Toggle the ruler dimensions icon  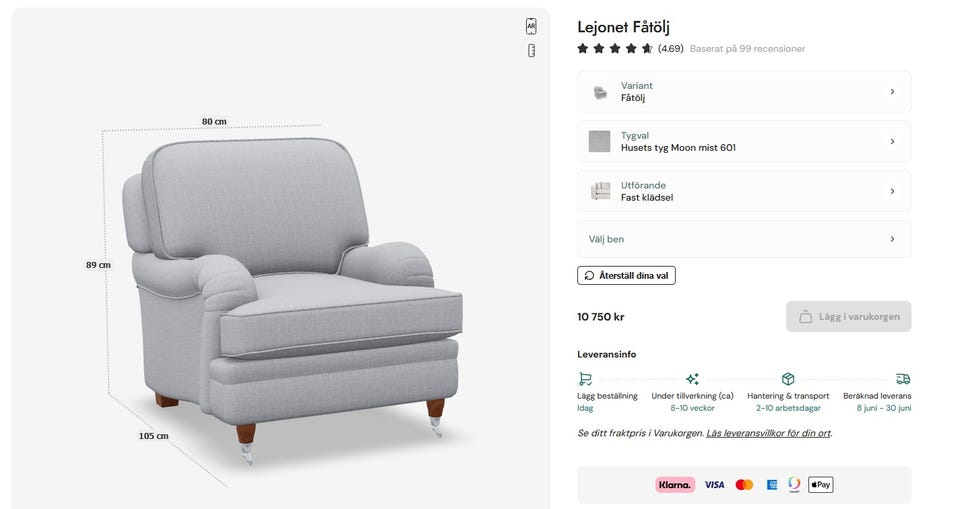point(531,50)
